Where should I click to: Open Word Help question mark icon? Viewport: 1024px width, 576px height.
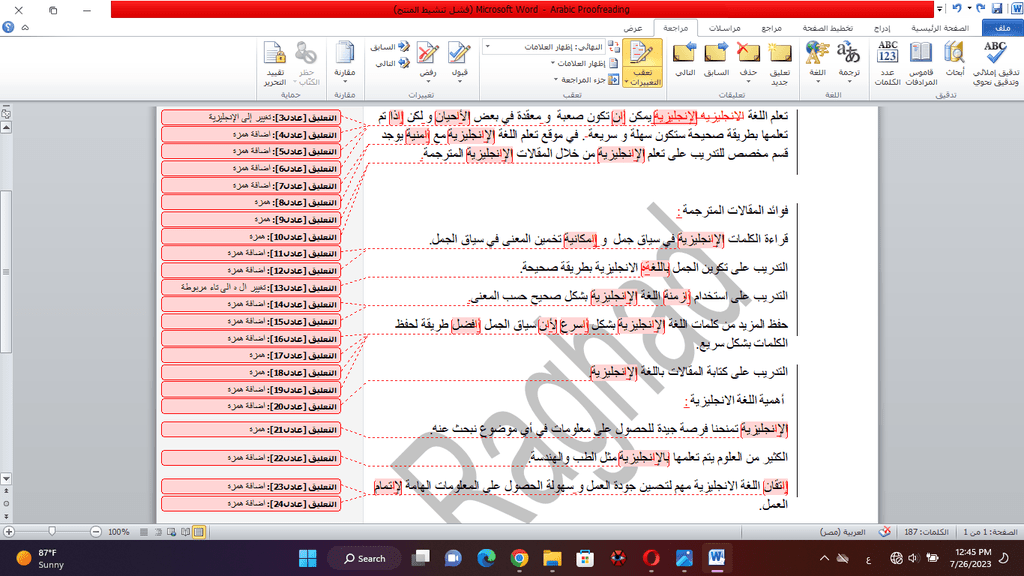(8, 27)
